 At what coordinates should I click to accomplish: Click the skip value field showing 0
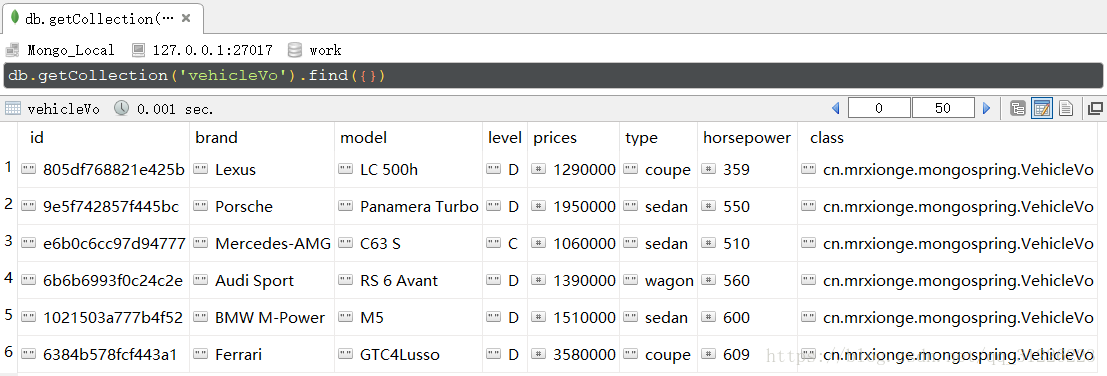879,108
